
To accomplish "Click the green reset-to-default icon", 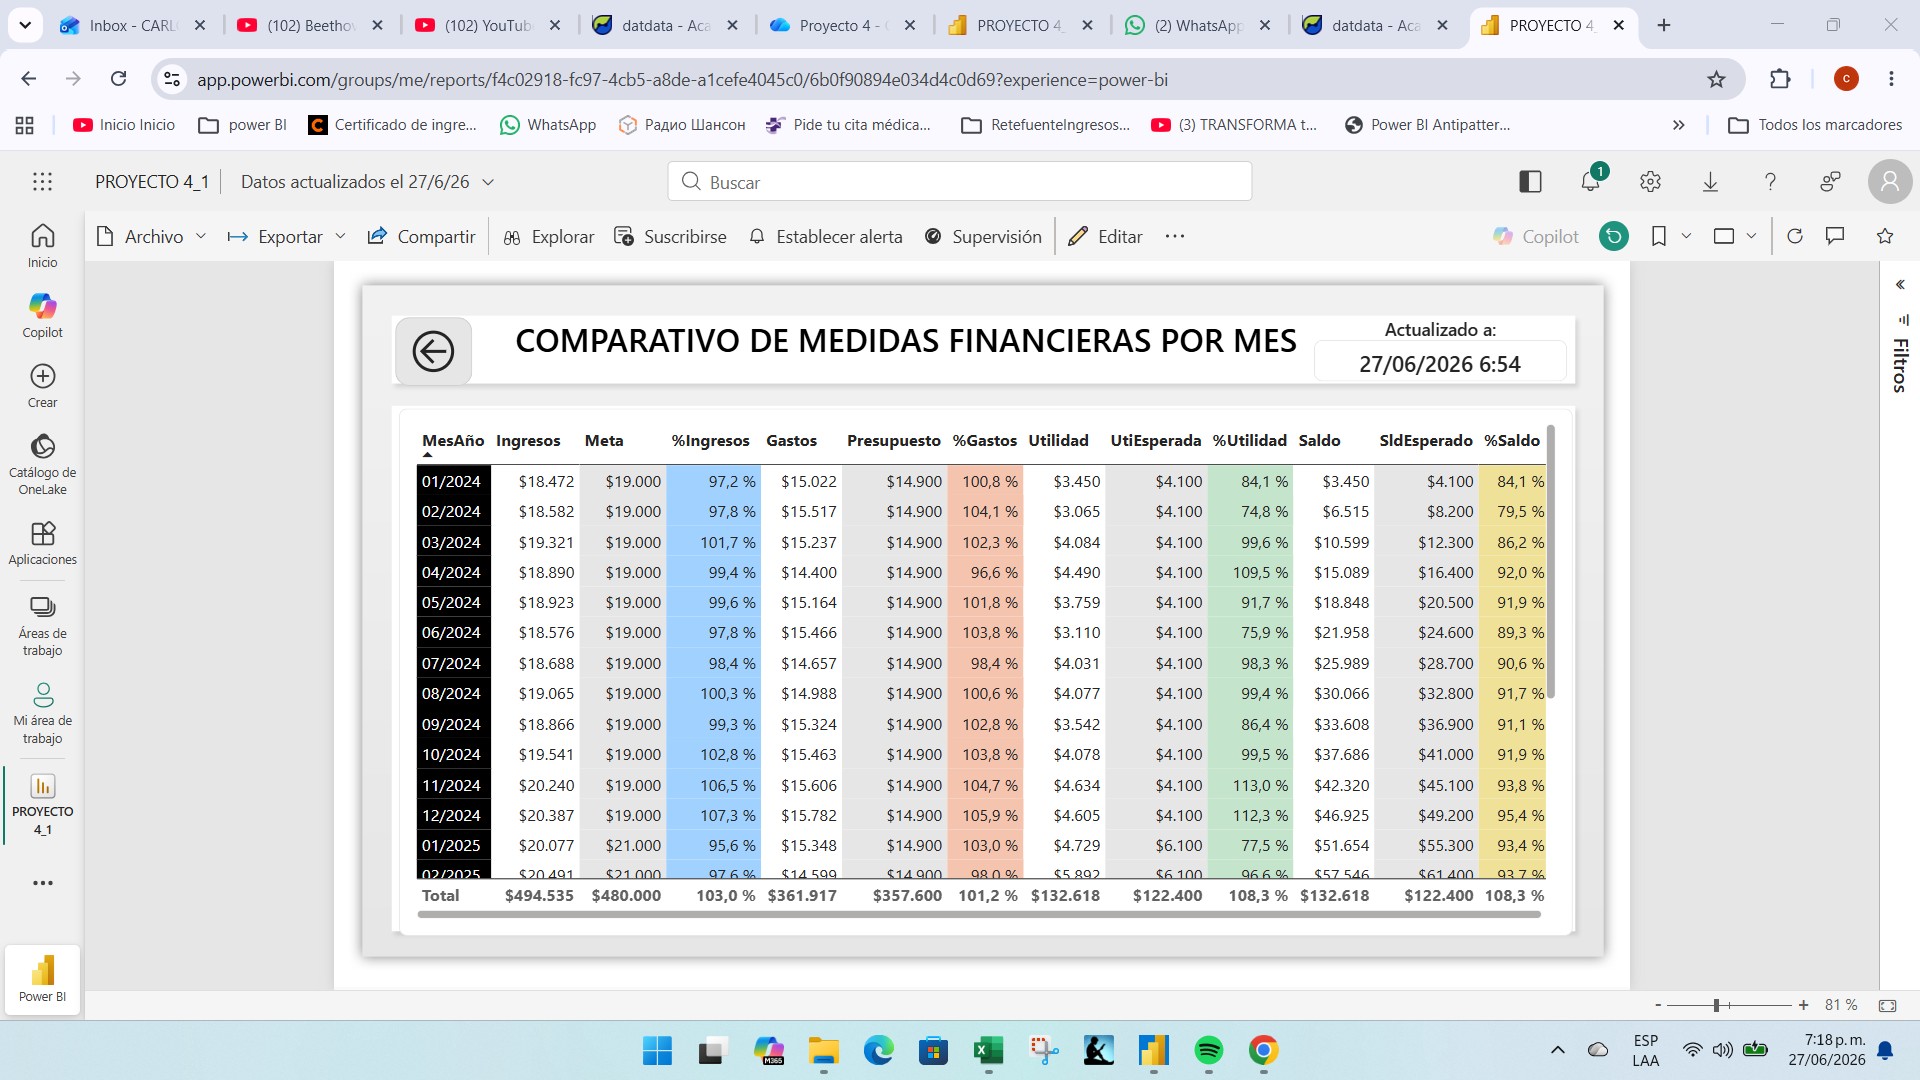I will (x=1613, y=236).
